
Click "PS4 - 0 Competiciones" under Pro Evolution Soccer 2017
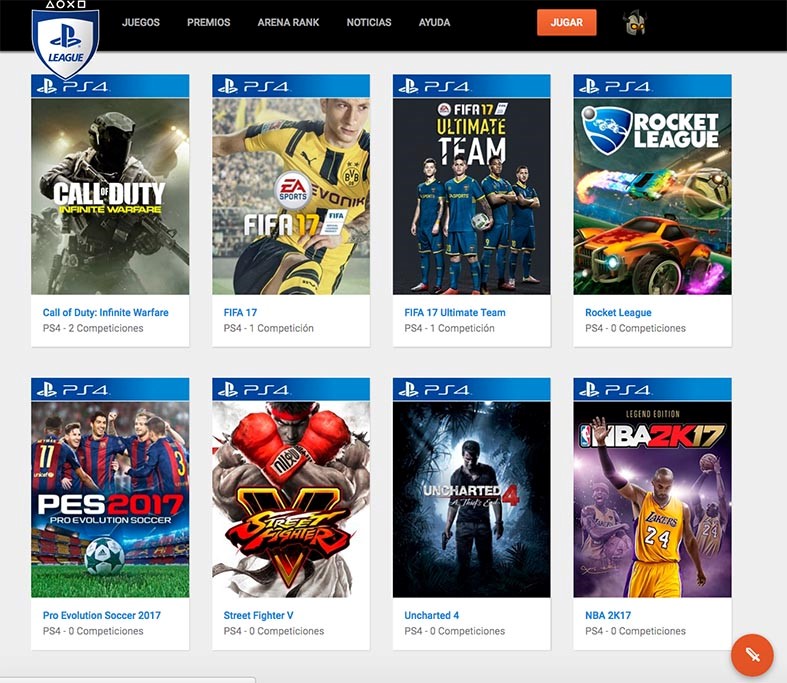[x=93, y=631]
